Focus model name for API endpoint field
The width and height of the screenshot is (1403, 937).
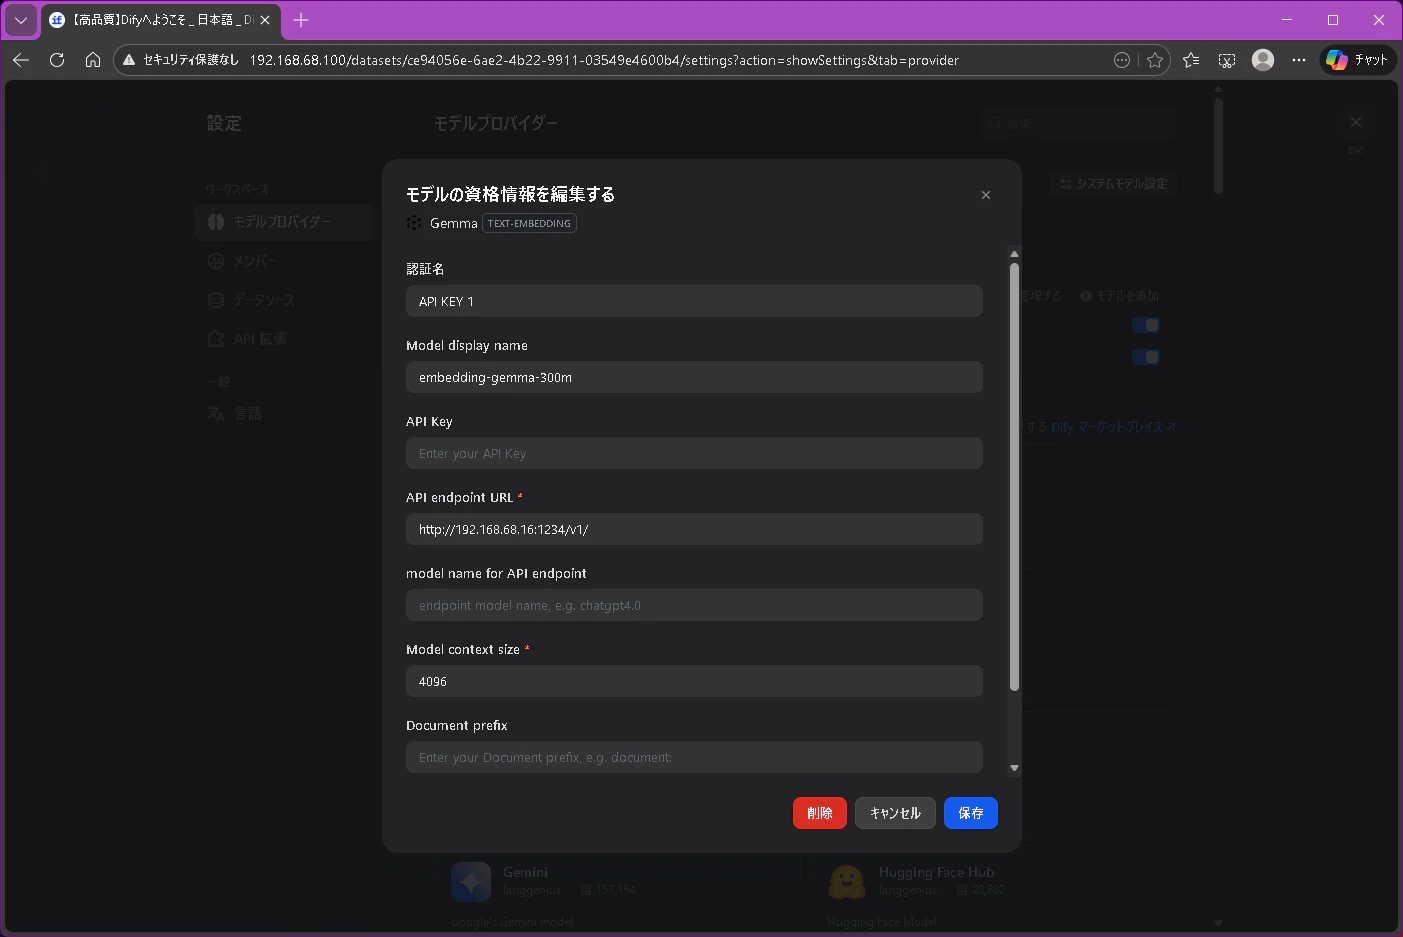coord(694,605)
